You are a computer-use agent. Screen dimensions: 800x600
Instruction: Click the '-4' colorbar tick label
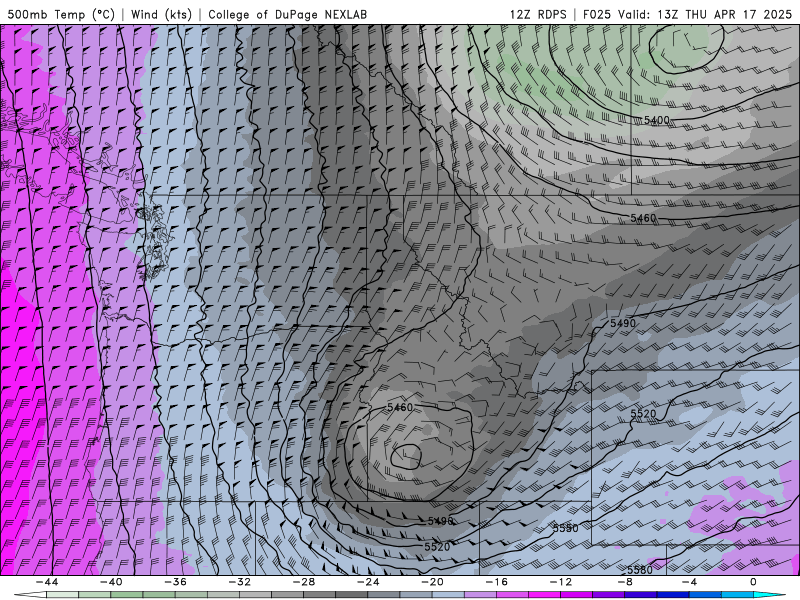(x=689, y=582)
